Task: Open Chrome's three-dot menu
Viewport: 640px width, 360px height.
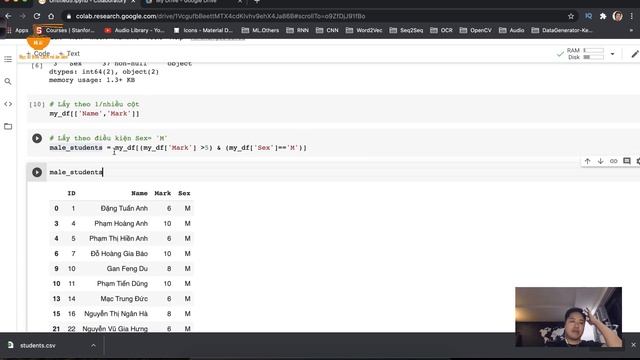Action: (x=632, y=16)
